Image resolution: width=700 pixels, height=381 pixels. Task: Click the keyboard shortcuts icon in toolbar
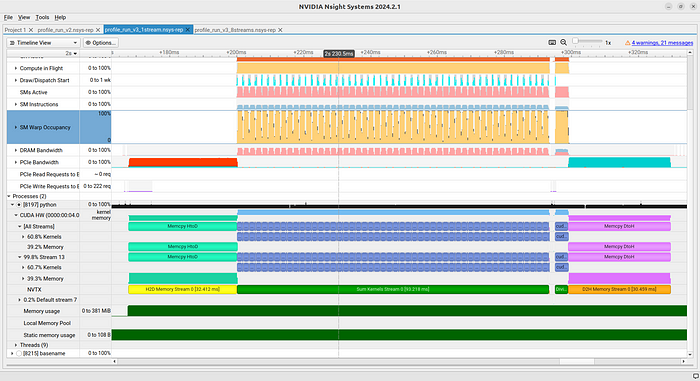pos(552,42)
